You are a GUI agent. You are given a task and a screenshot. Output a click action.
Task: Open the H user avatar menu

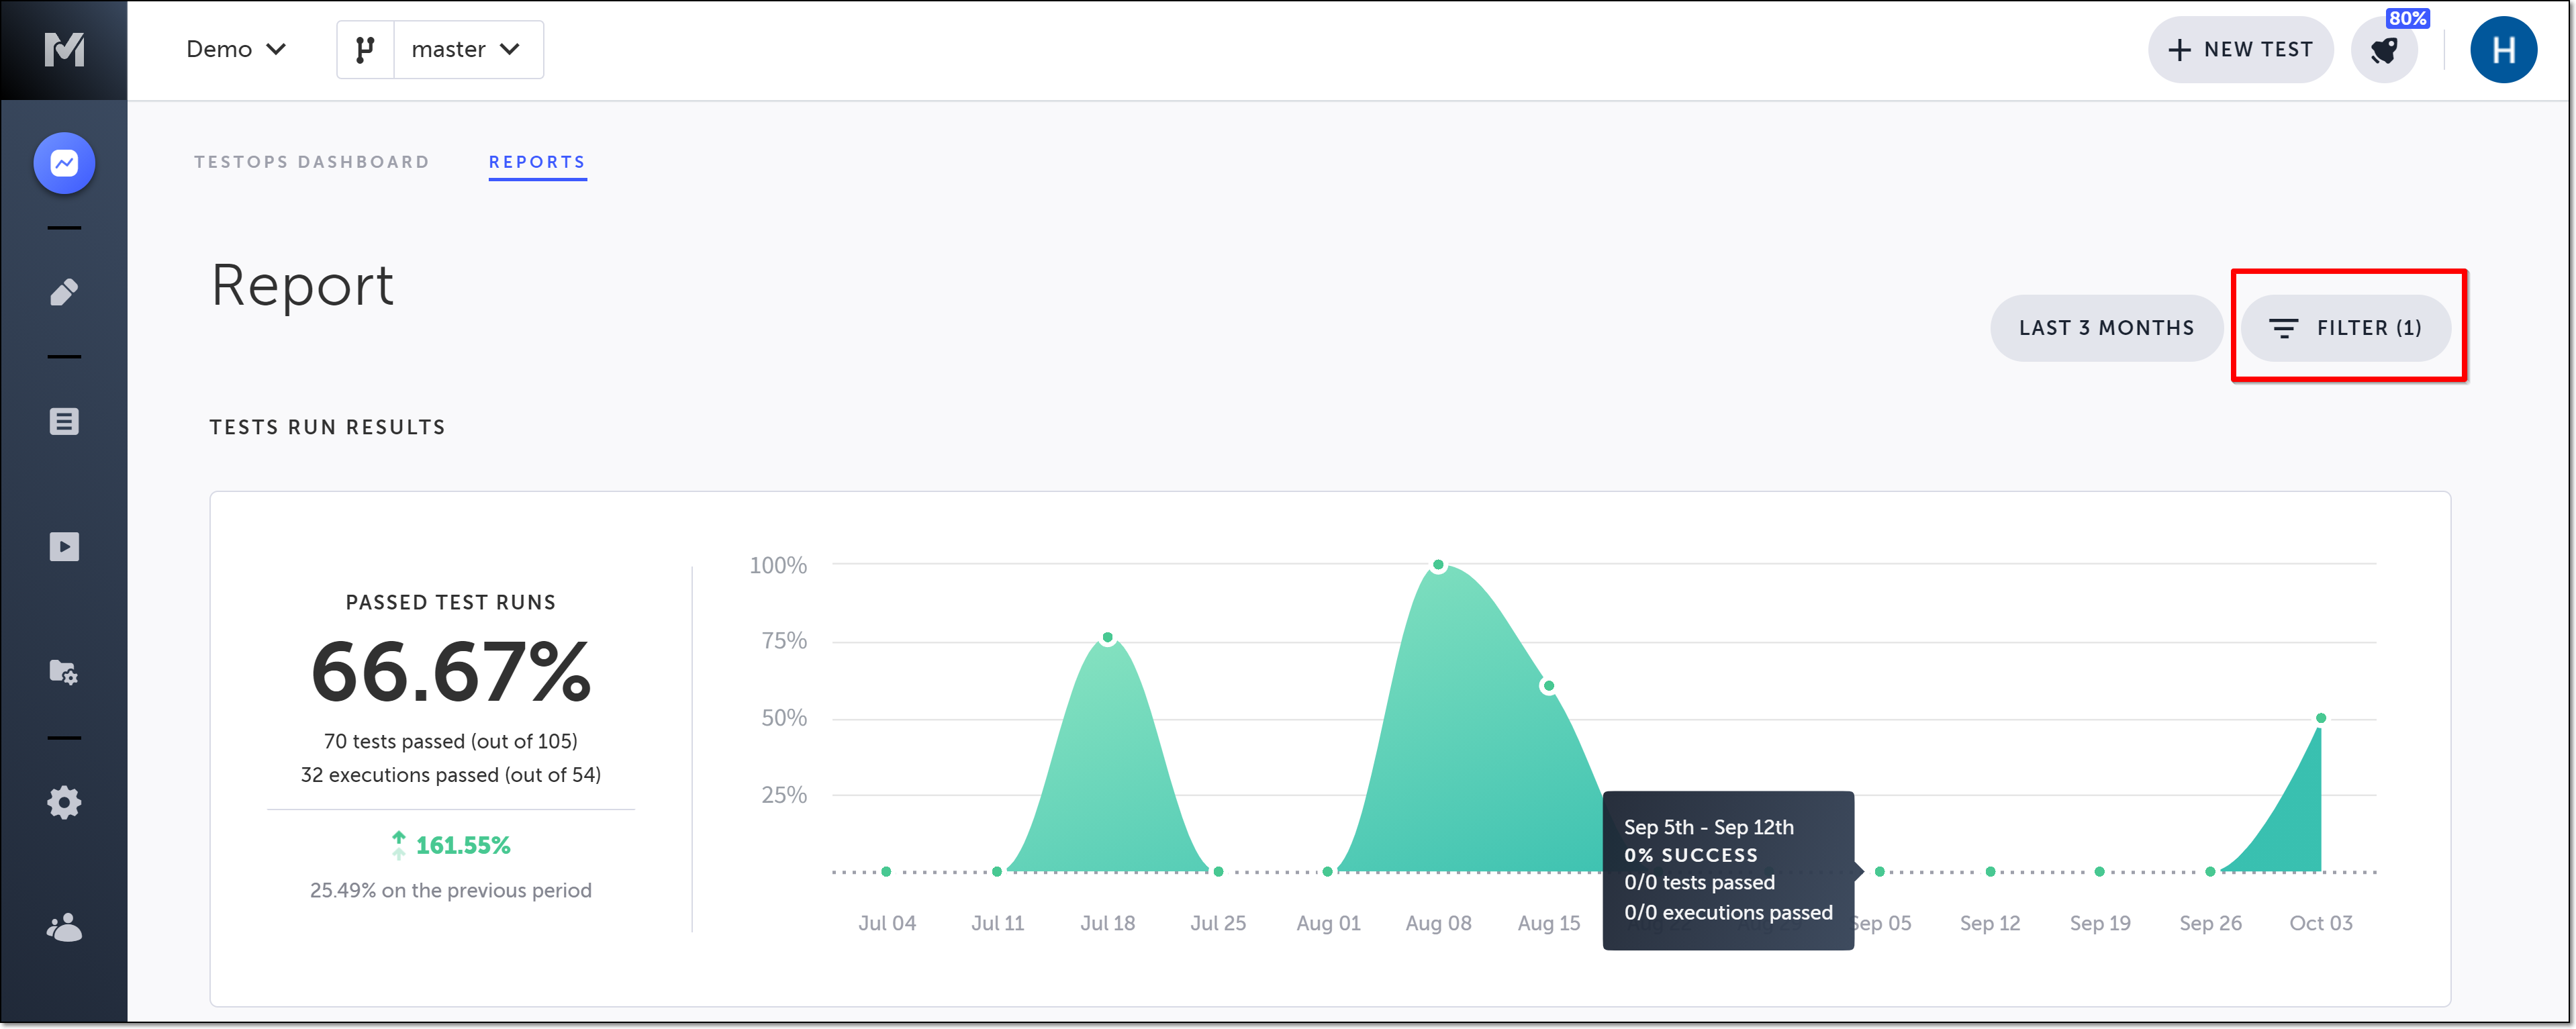(x=2503, y=50)
